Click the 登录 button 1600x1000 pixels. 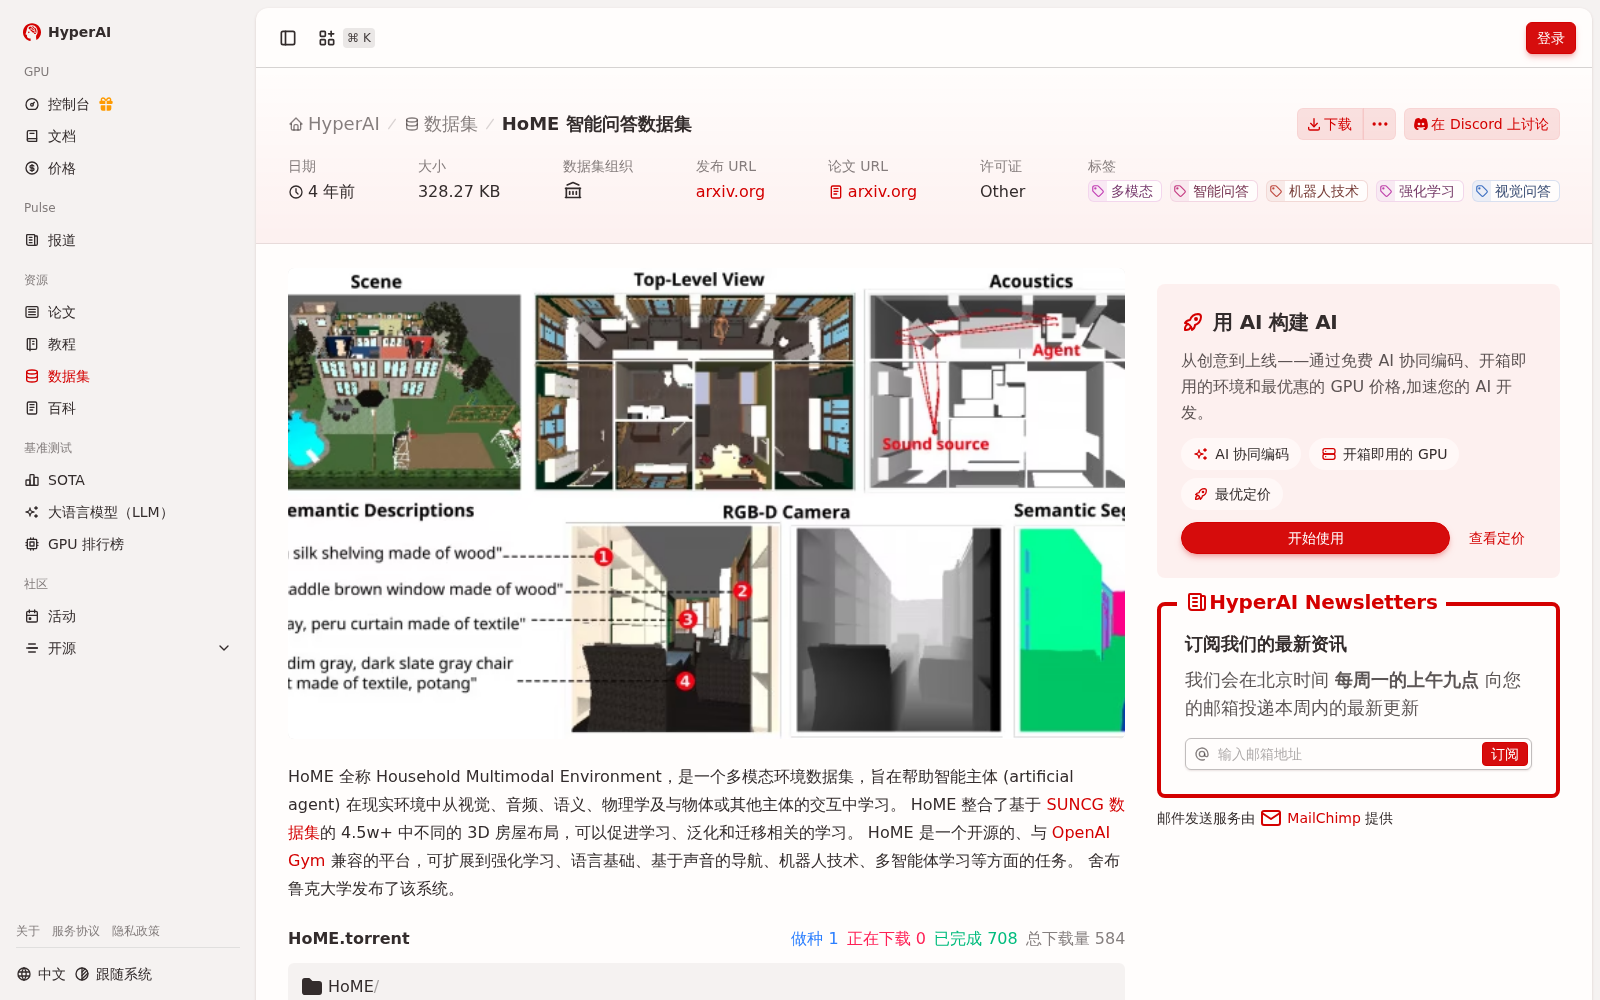coord(1550,38)
